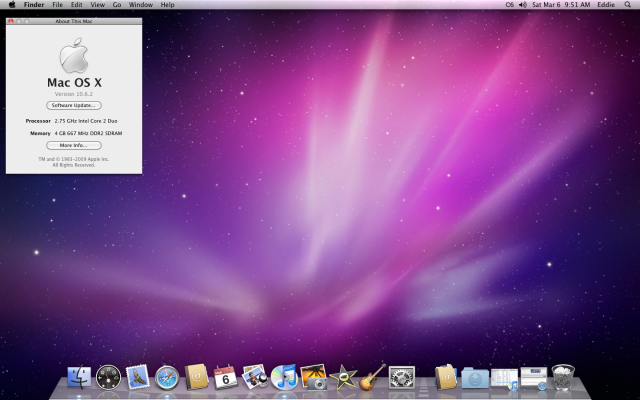The image size is (640, 400).
Task: Open iCal calendar icon showing 6
Action: [x=225, y=377]
